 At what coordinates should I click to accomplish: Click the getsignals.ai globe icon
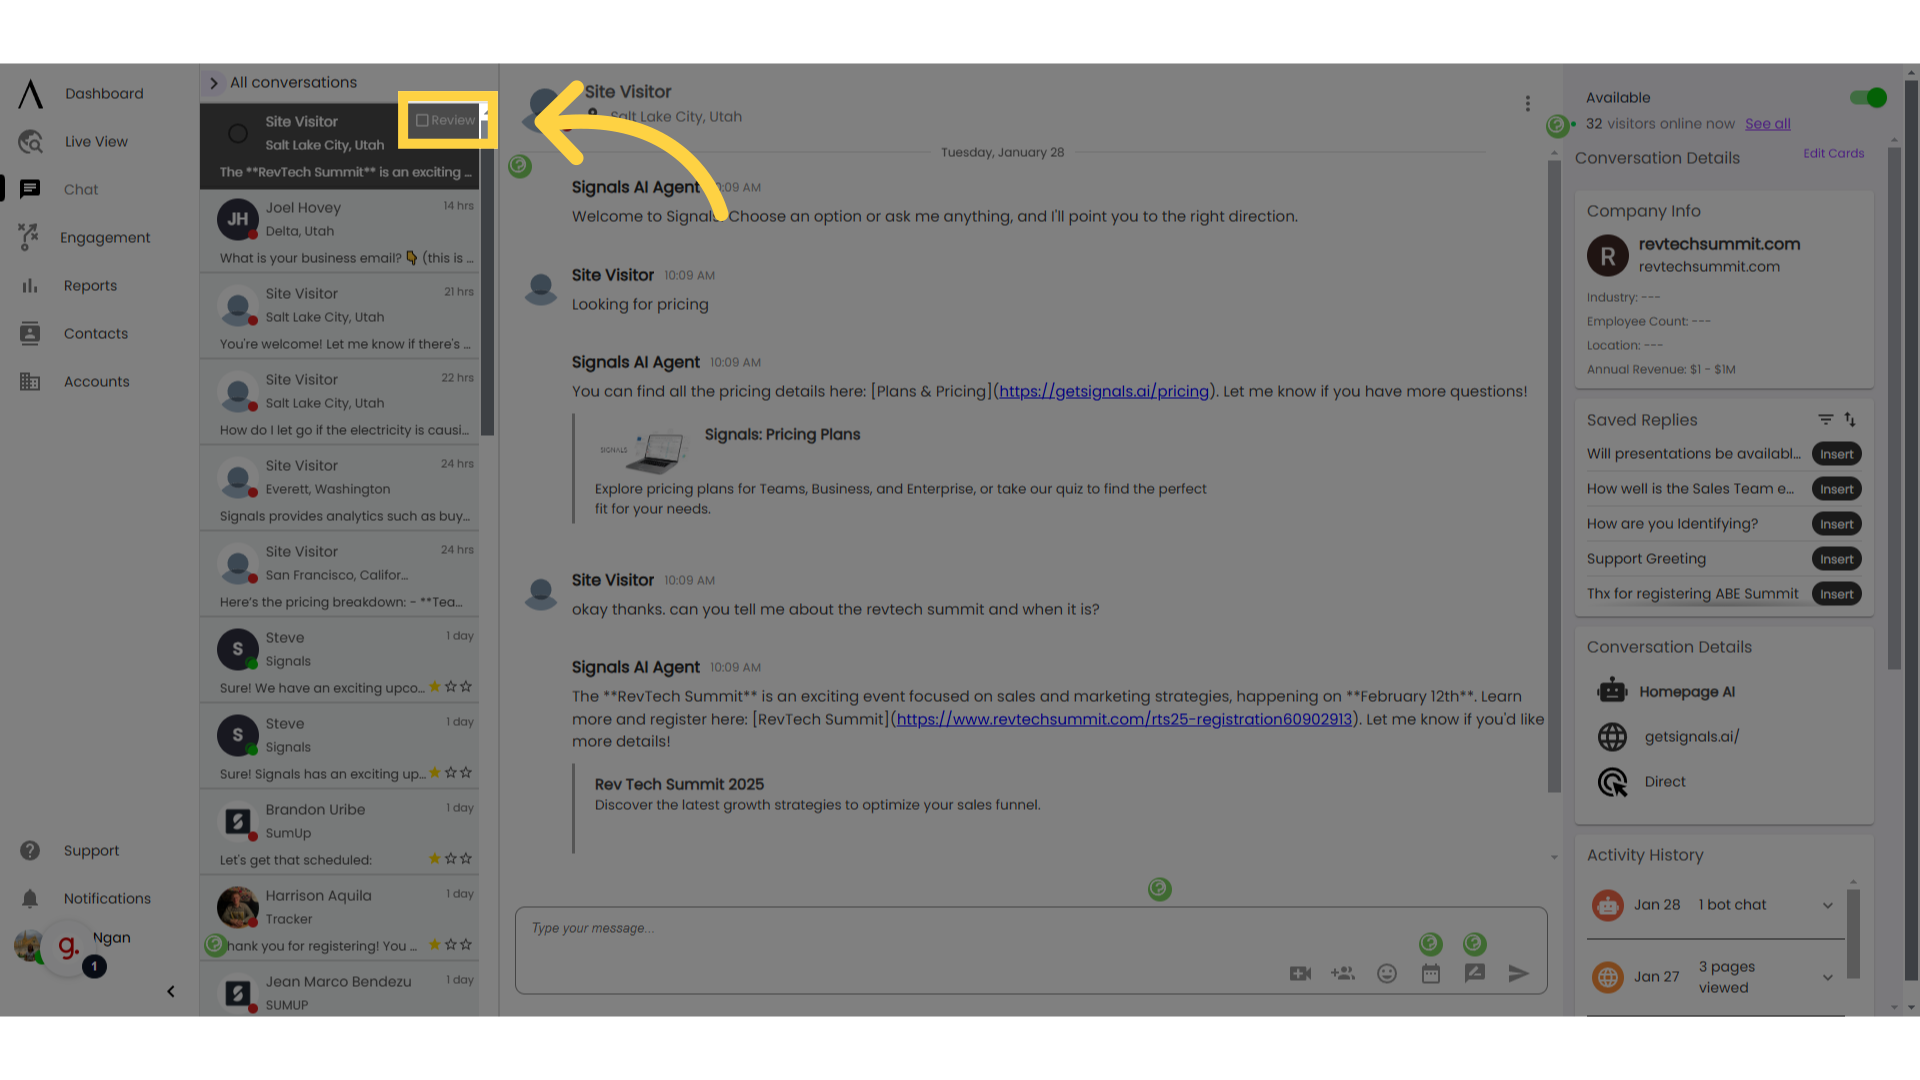(1612, 737)
